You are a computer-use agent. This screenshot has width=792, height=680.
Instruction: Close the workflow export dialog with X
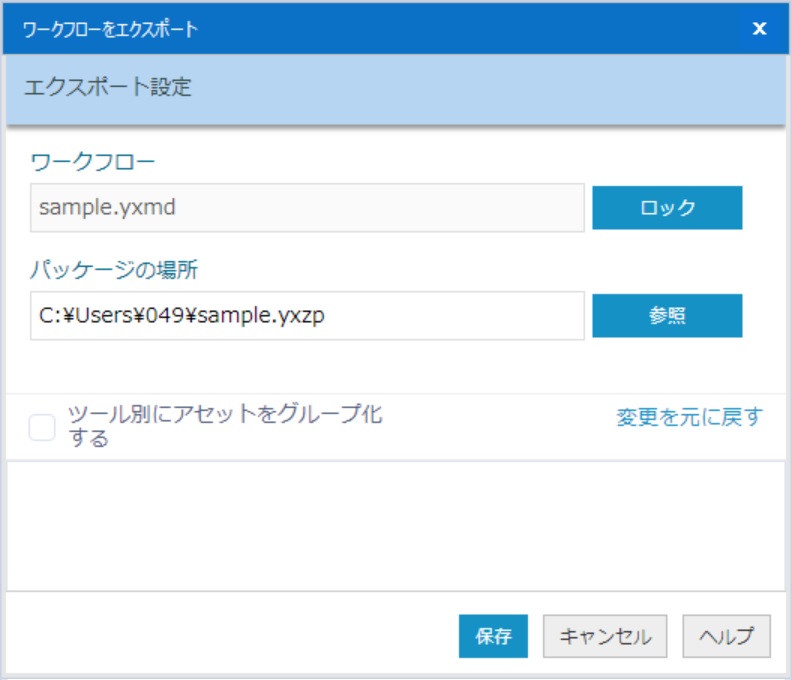(x=759, y=28)
